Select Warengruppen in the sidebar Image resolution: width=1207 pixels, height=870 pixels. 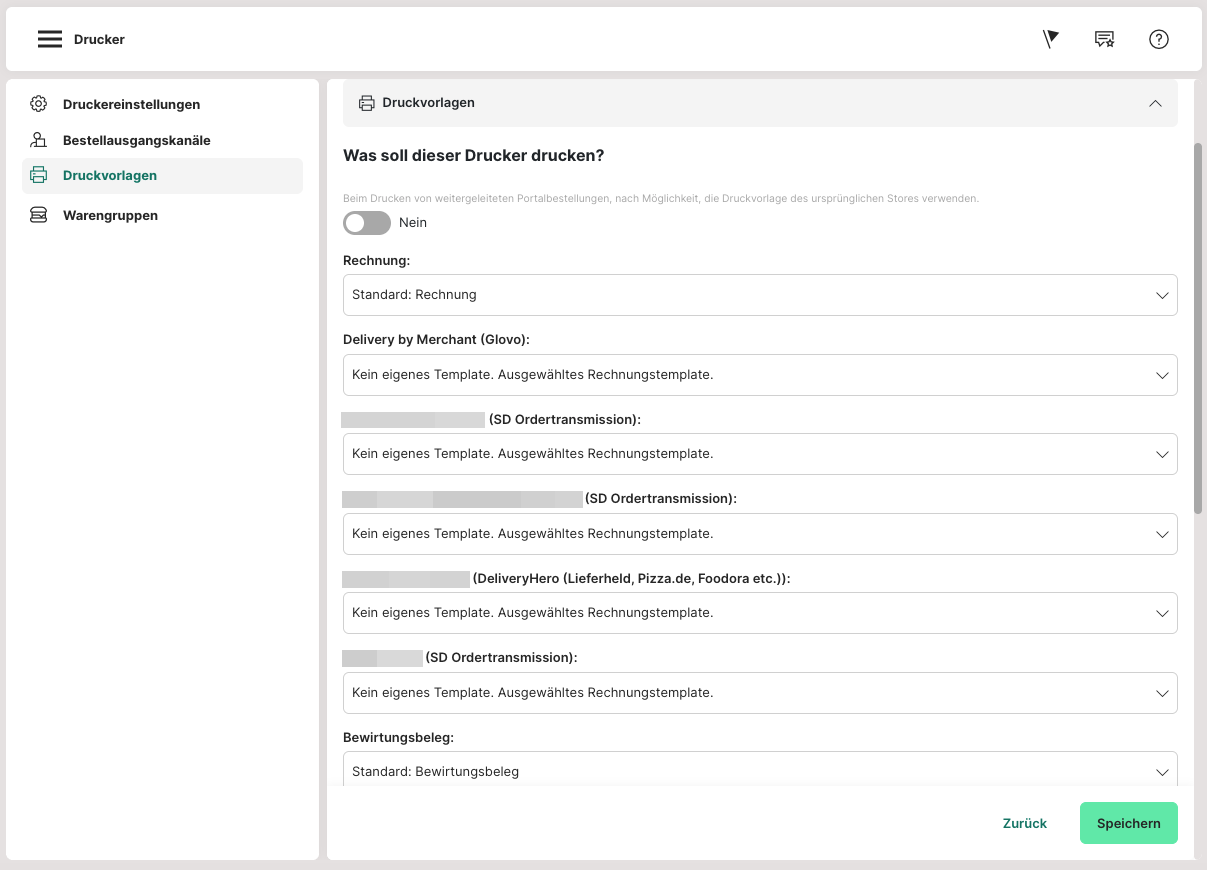click(110, 215)
